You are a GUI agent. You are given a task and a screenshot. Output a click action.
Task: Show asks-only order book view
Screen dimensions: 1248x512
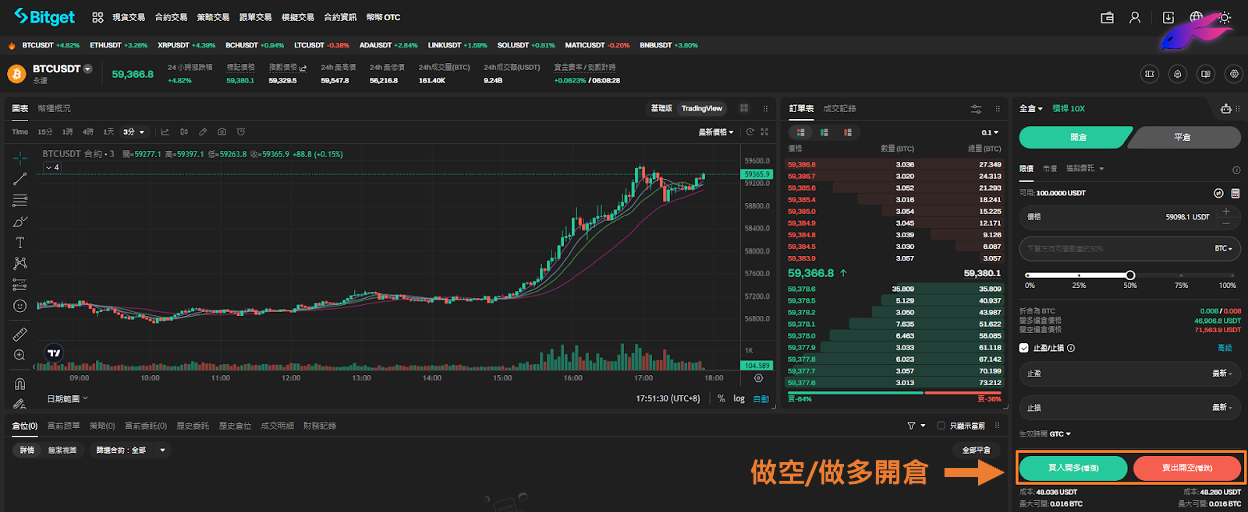(850, 132)
